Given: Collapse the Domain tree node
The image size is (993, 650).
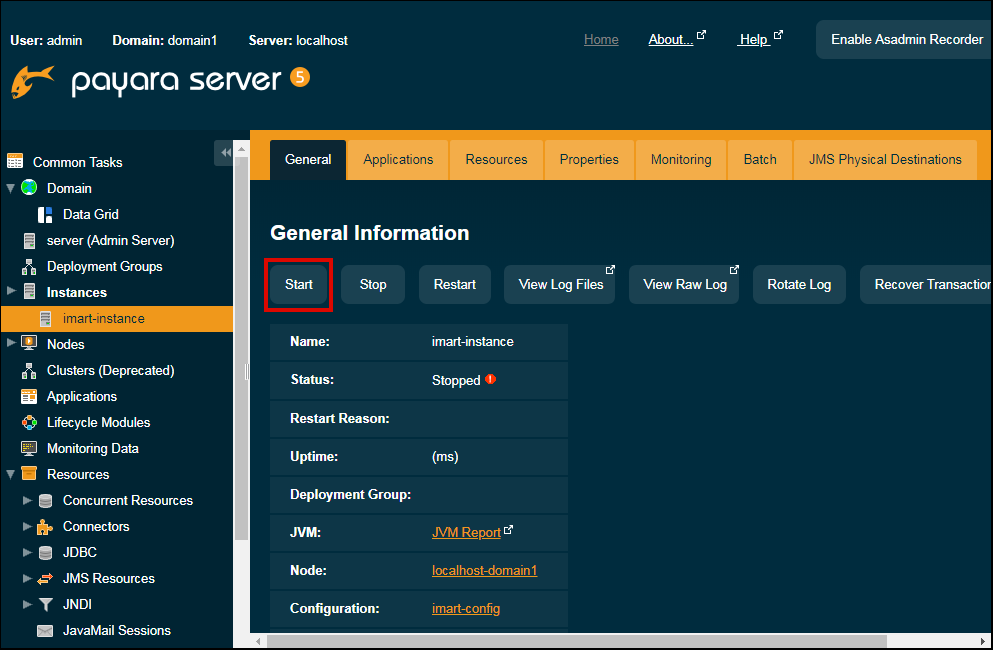Looking at the screenshot, I should point(11,188).
